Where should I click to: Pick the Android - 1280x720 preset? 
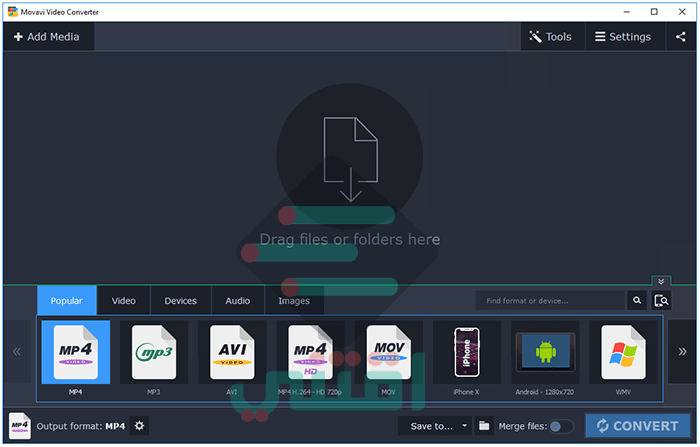(545, 352)
